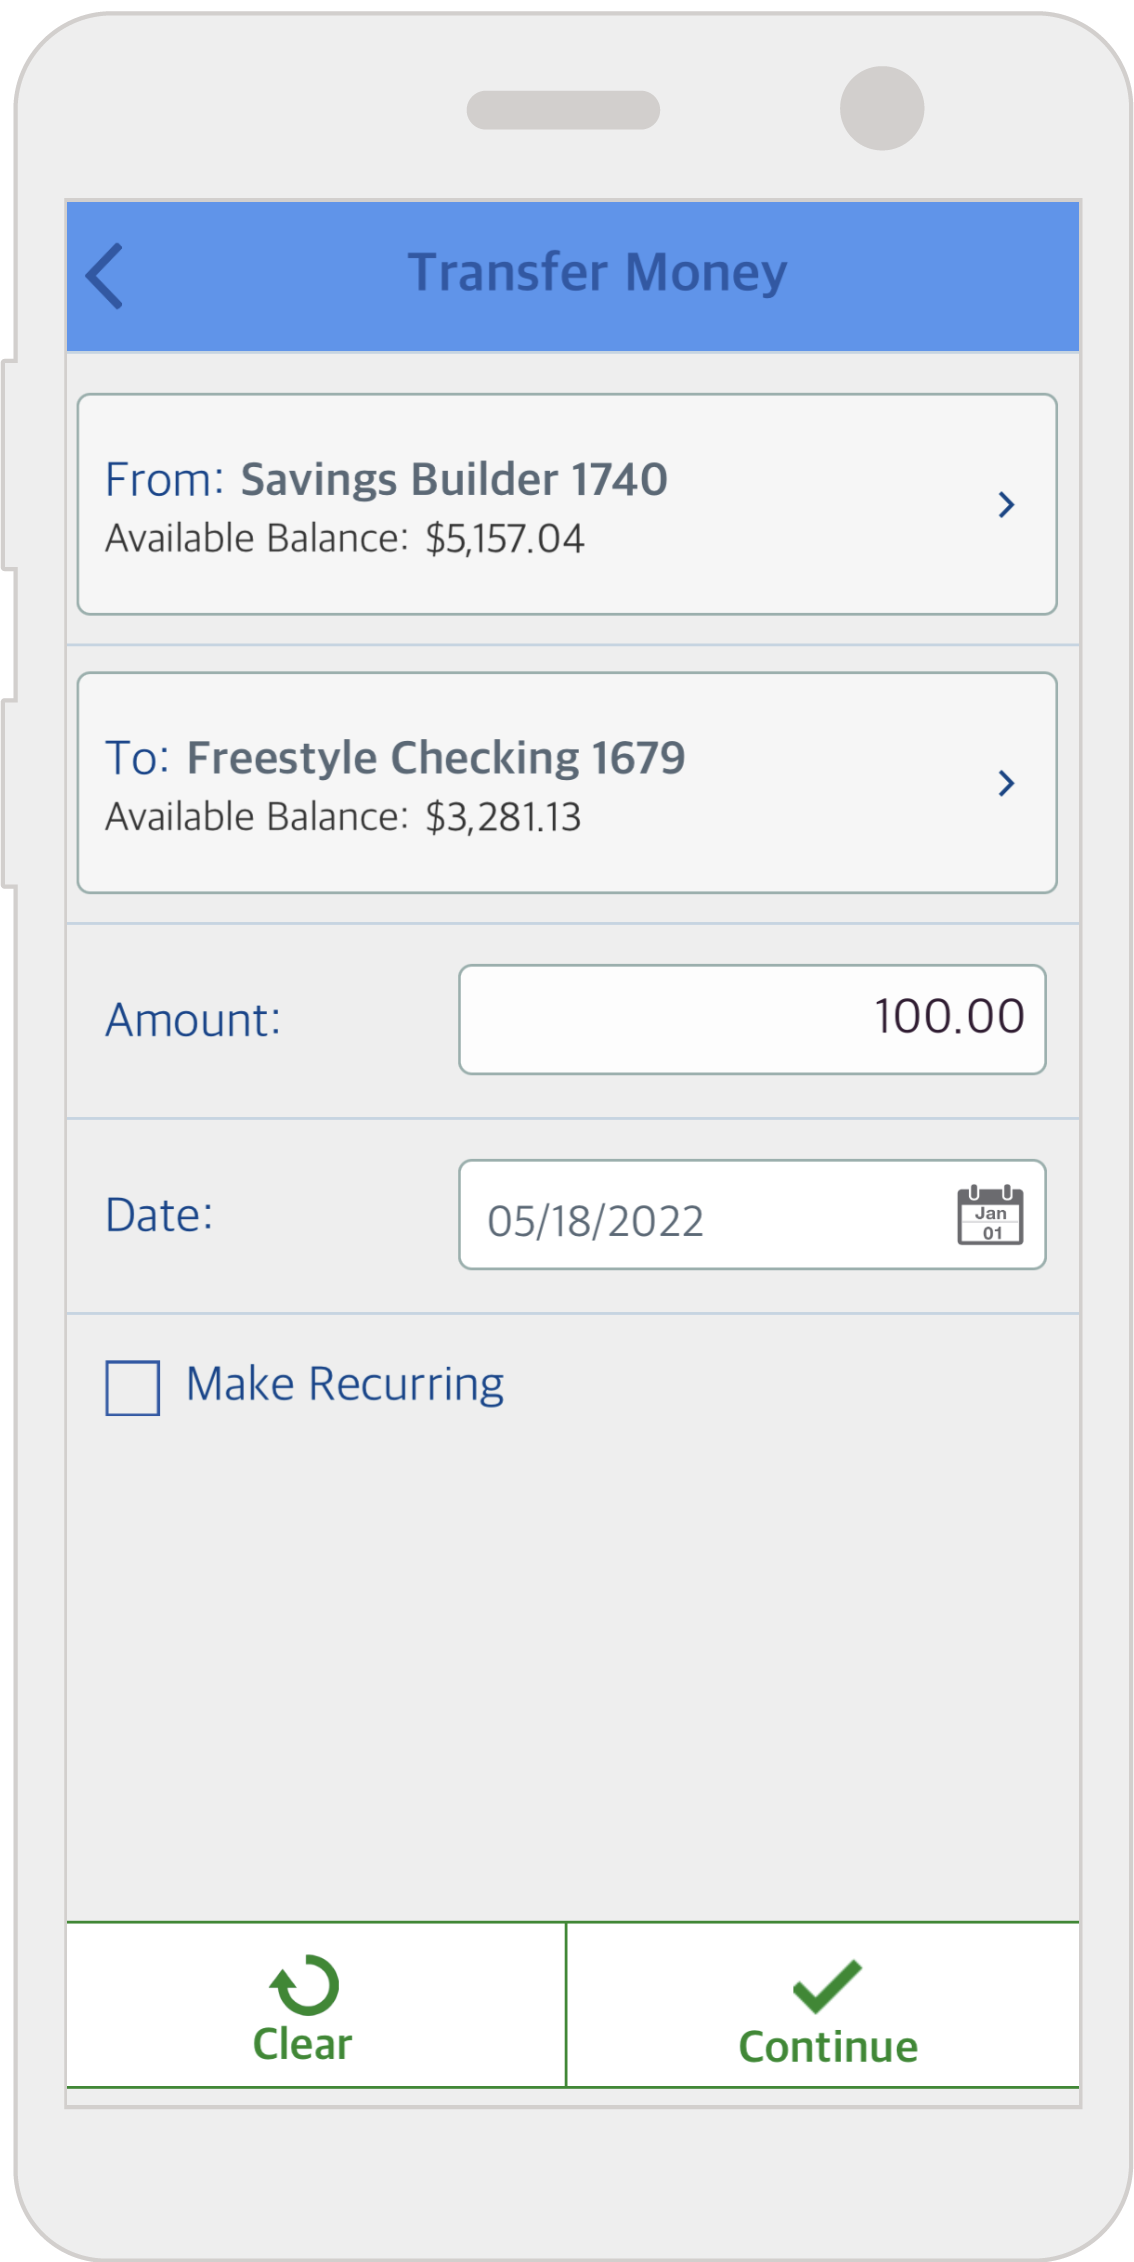
Task: Click the Date label
Action: (x=160, y=1215)
